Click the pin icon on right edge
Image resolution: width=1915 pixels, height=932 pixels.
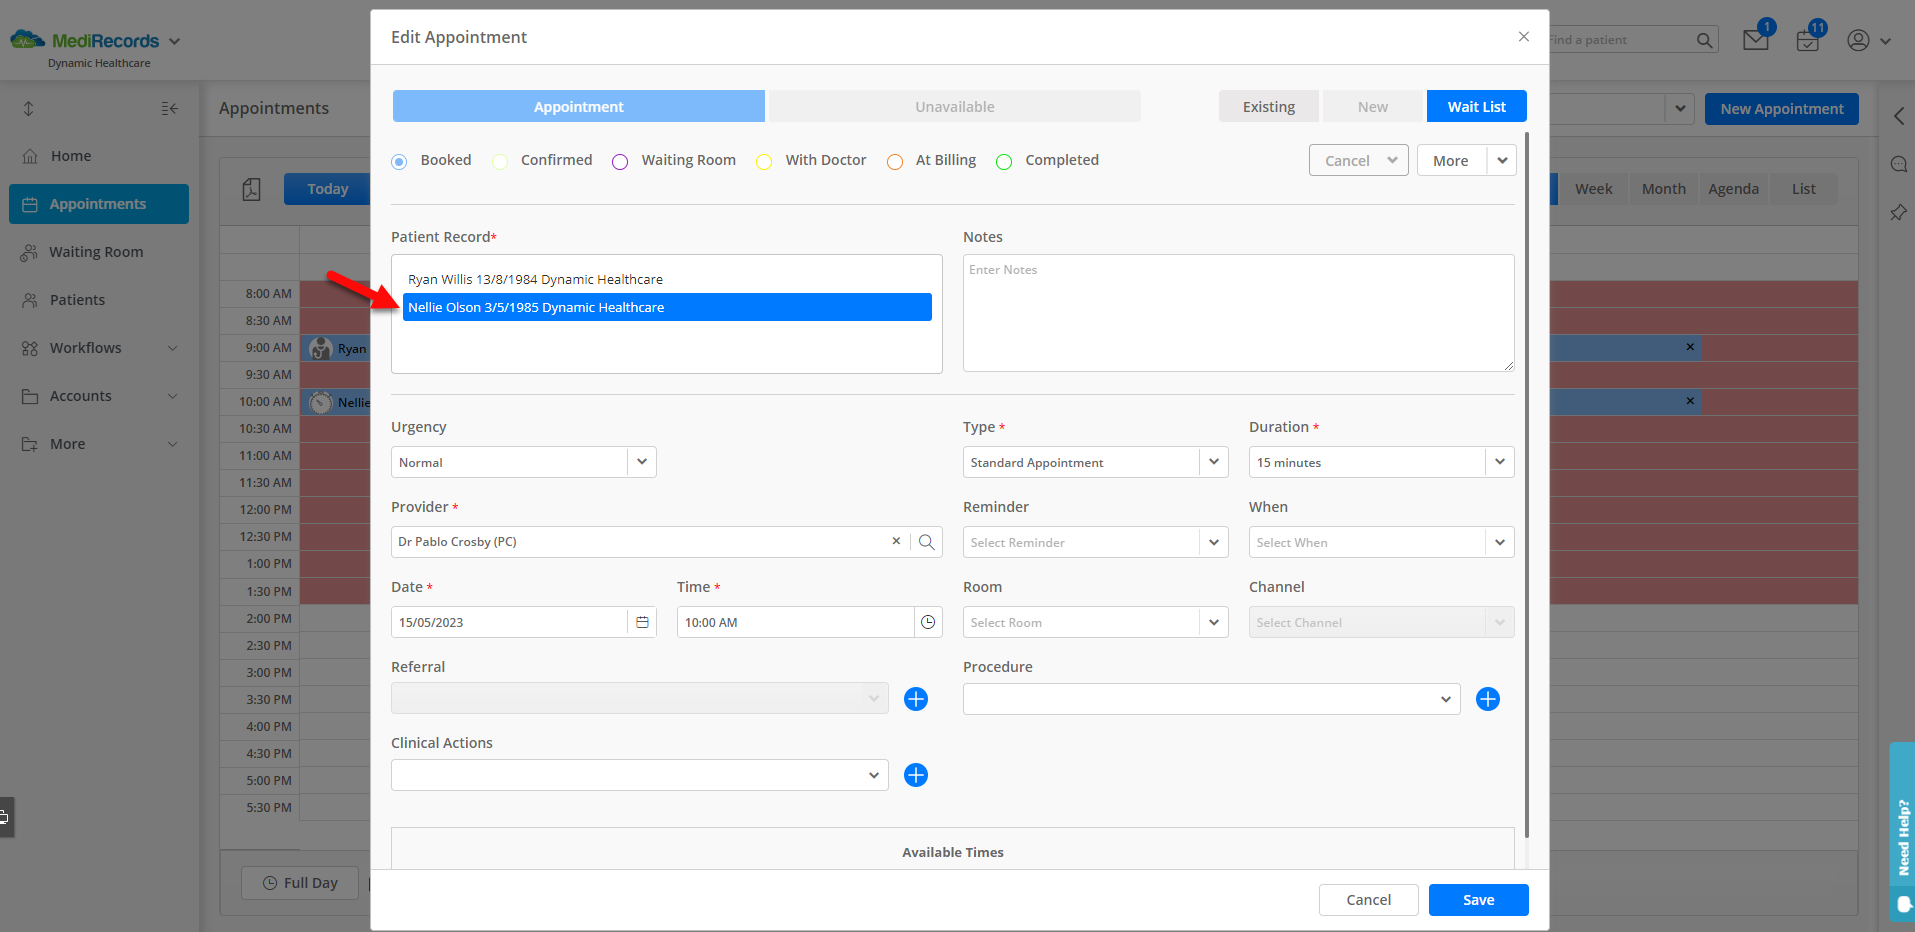[x=1898, y=212]
